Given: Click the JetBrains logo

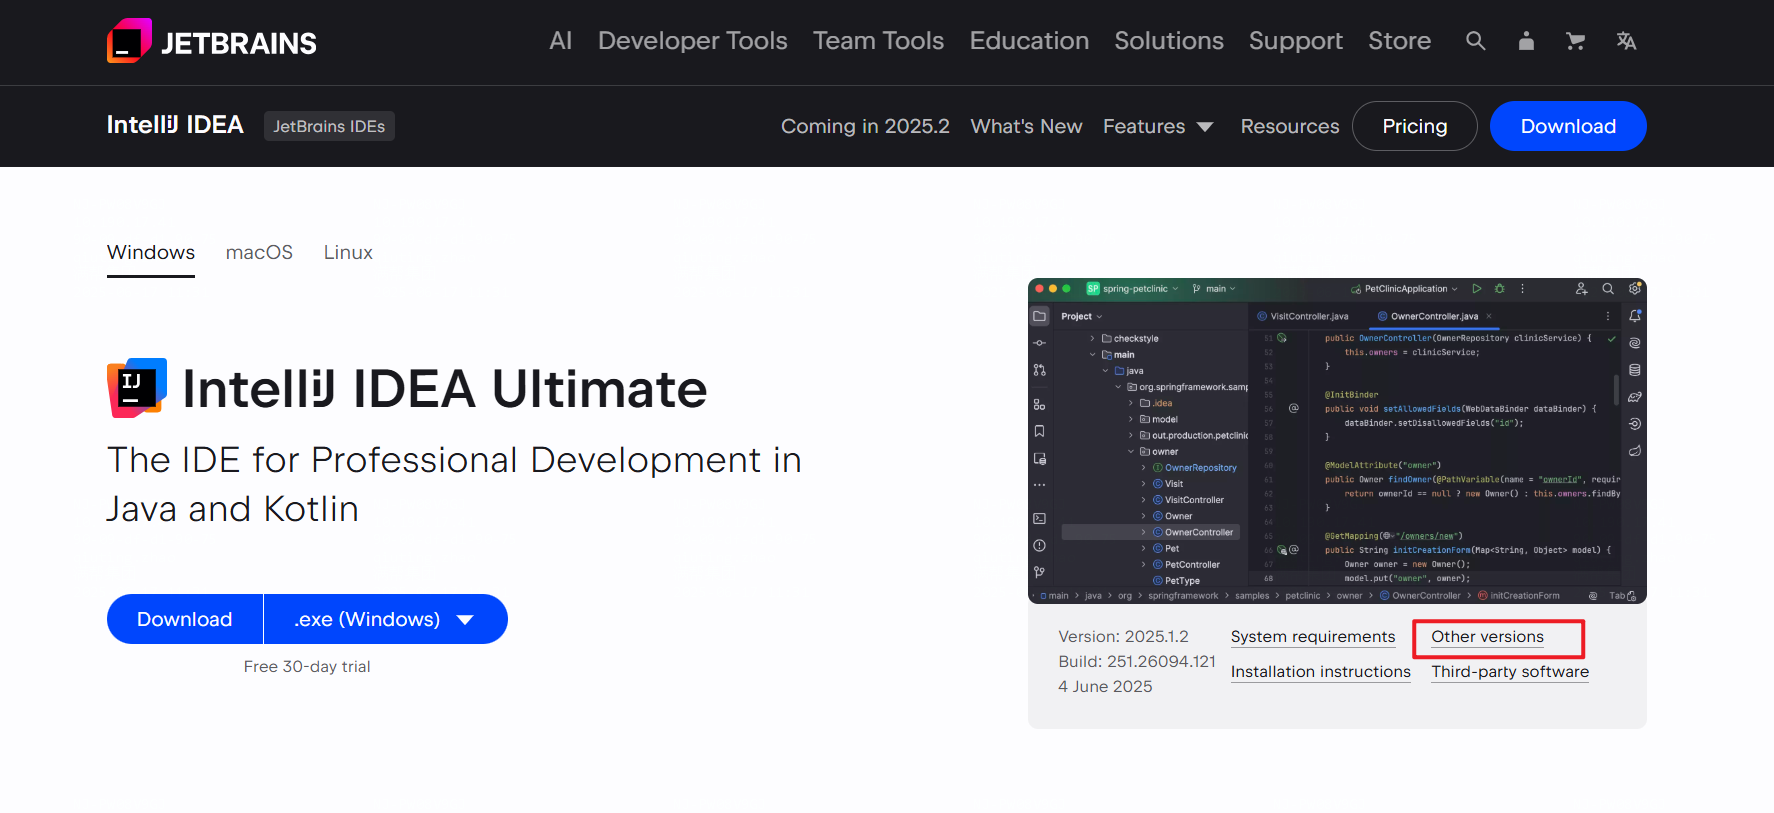Looking at the screenshot, I should tap(212, 41).
